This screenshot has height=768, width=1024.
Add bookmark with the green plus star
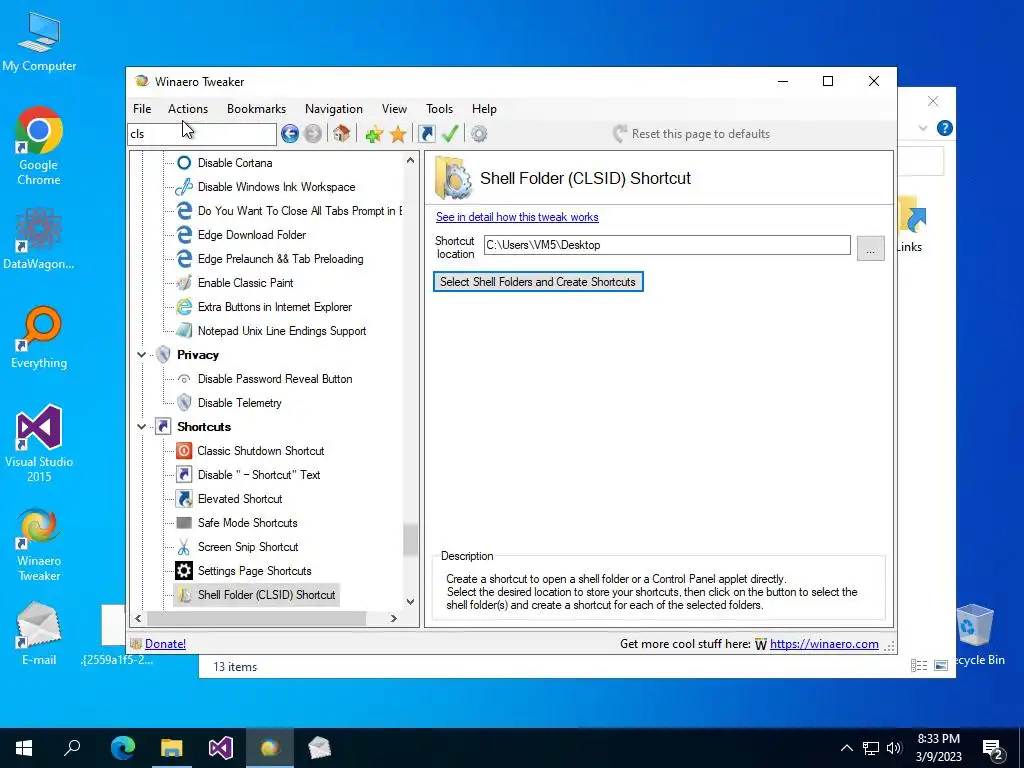[374, 135]
